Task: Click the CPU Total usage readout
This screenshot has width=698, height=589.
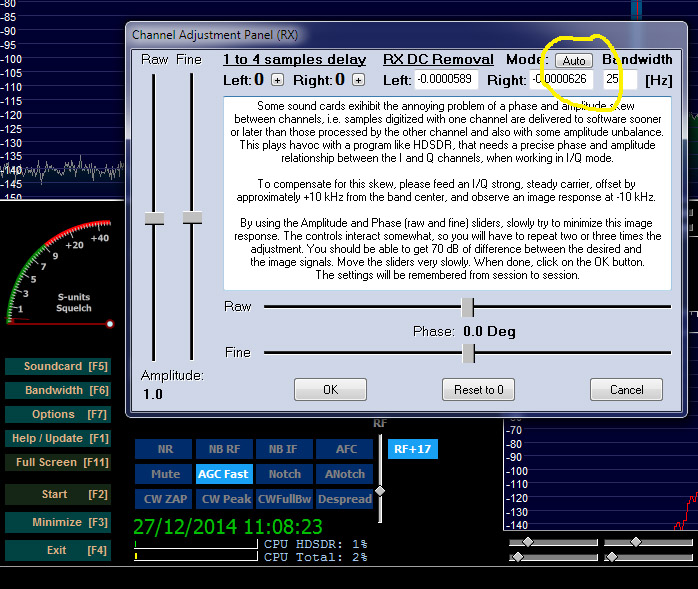Action: pos(316,557)
